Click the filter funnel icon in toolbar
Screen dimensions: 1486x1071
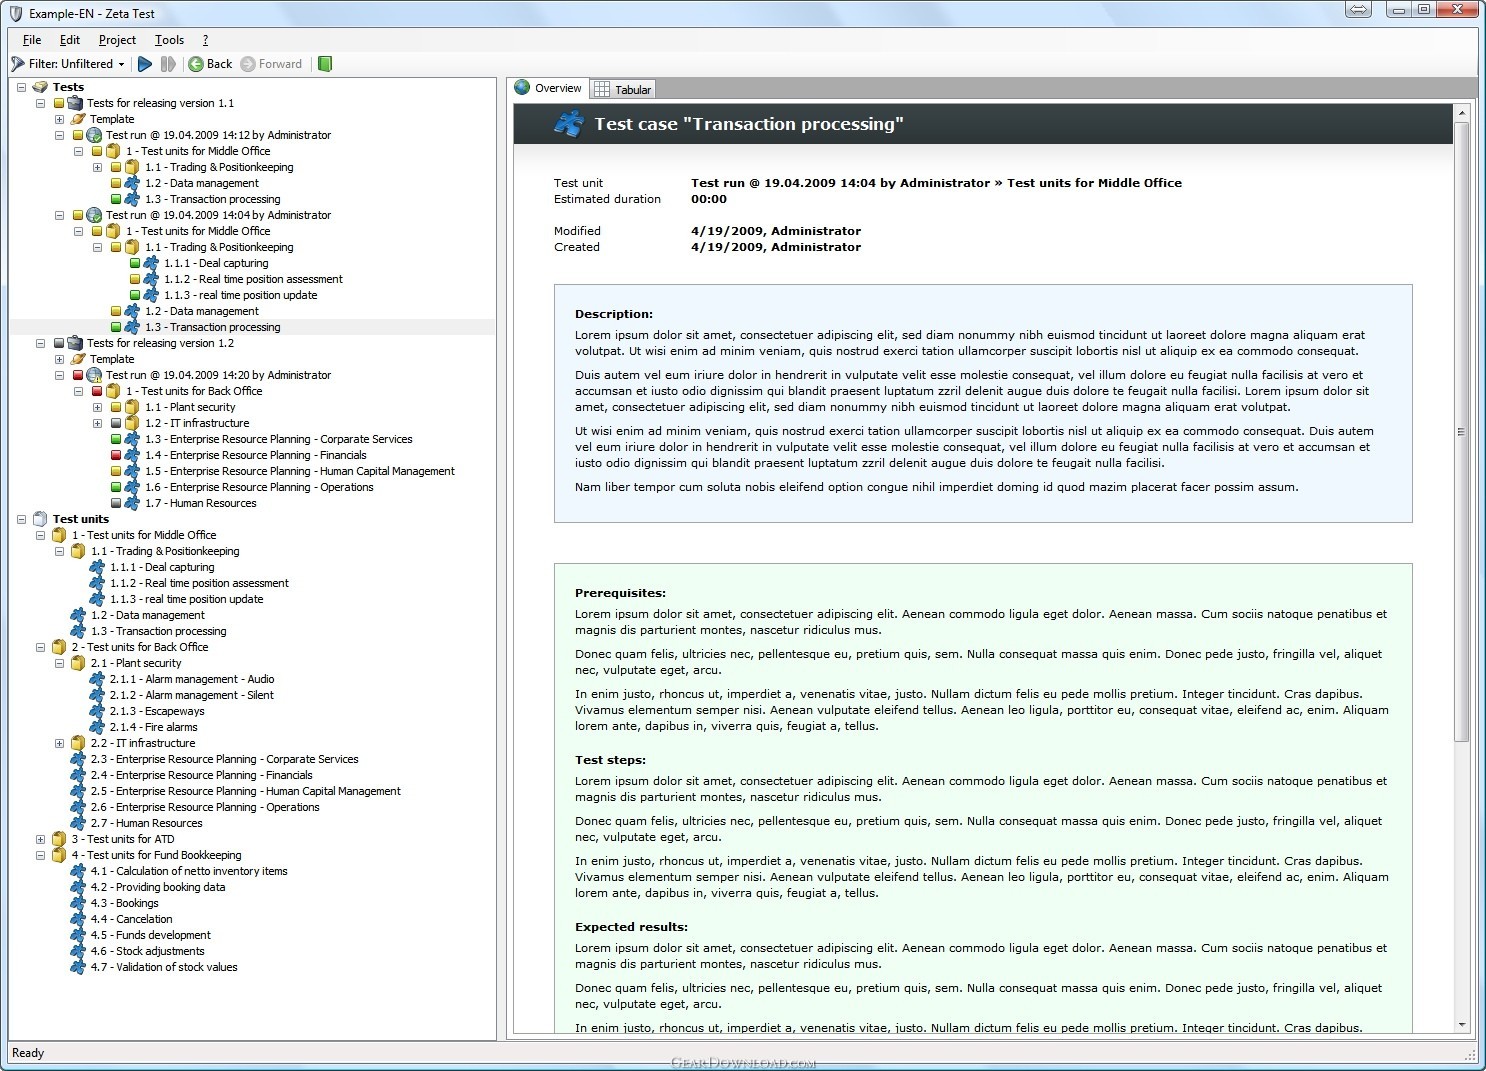pyautogui.click(x=18, y=64)
